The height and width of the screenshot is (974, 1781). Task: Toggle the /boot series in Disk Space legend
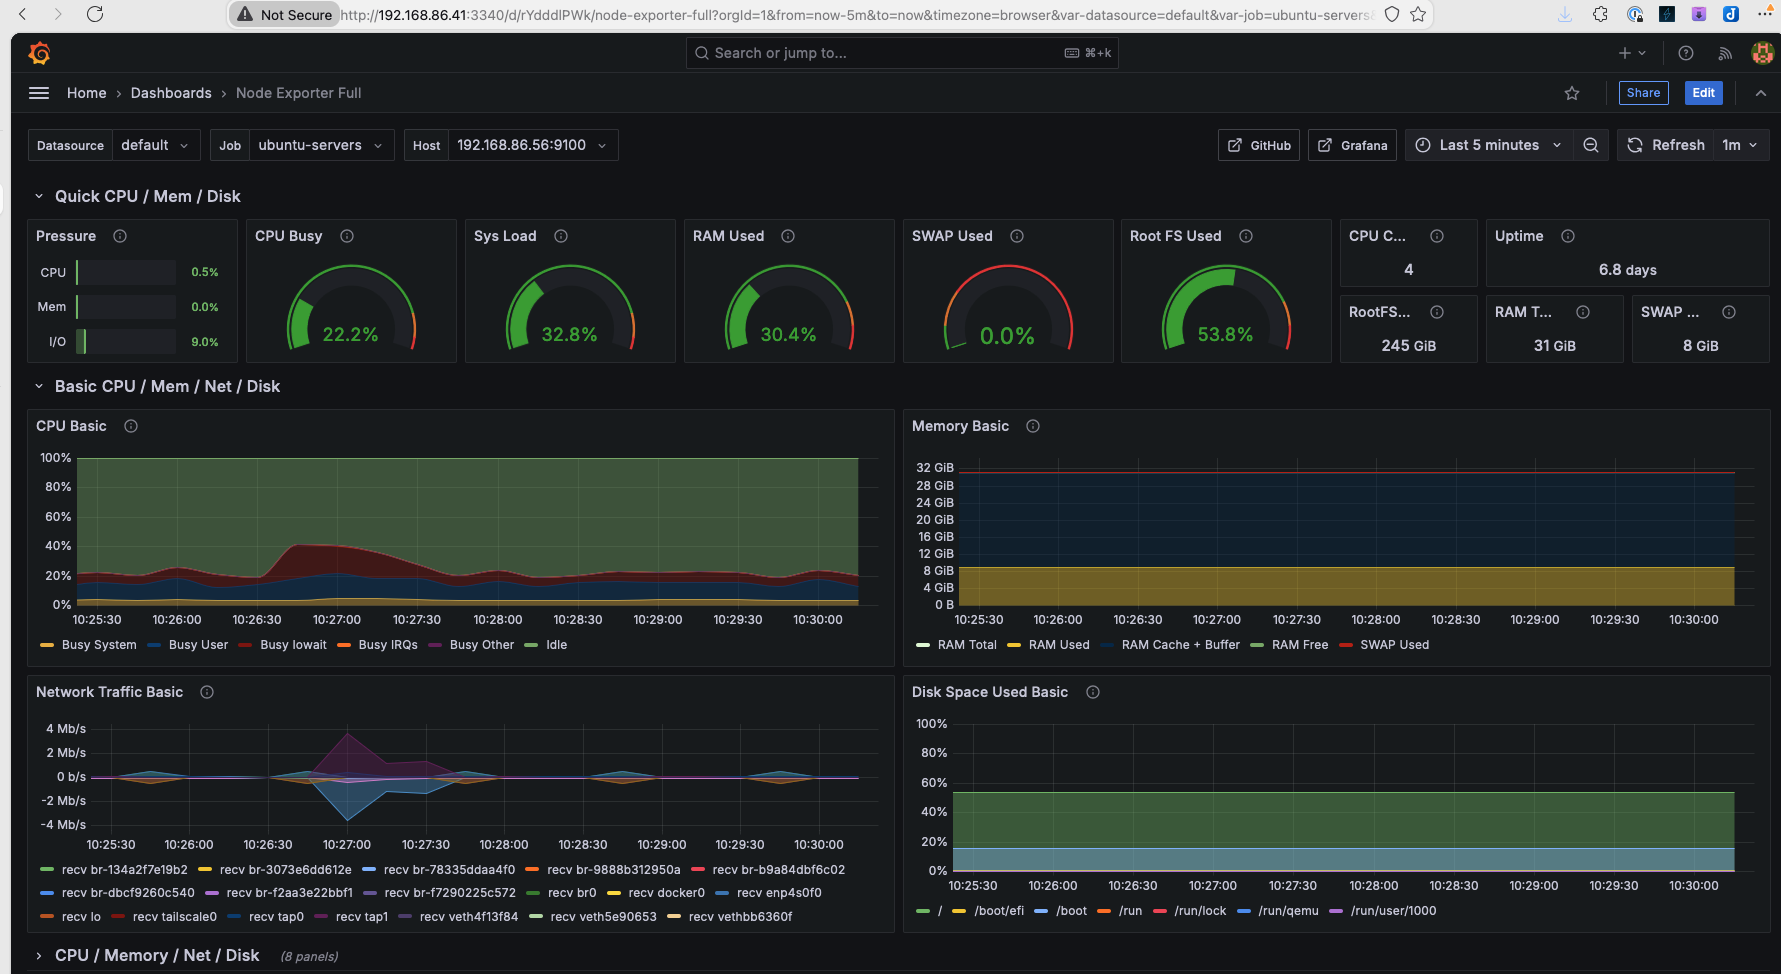coord(1072,911)
